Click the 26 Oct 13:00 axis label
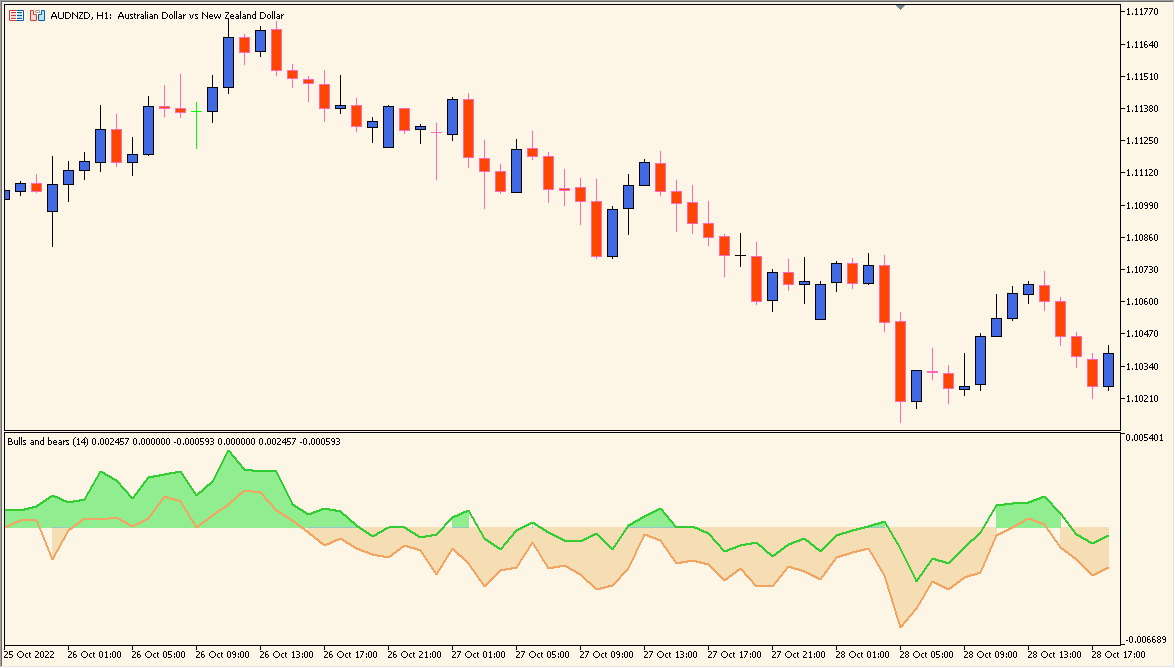Screen dimensions: 1175x668 (x=286, y=654)
